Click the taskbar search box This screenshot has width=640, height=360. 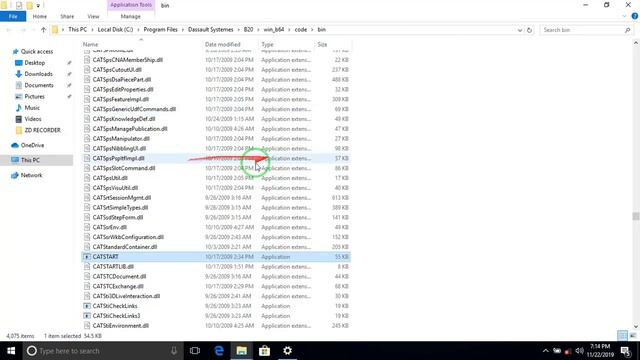tap(102, 351)
